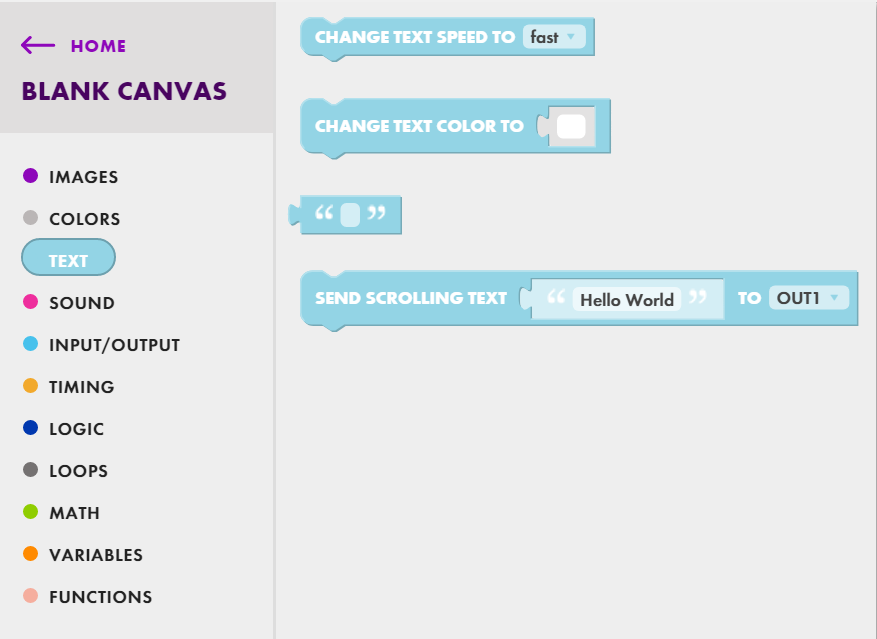Screen dimensions: 877x639
Task: Click the purple back arrow icon
Action: click(x=38, y=45)
